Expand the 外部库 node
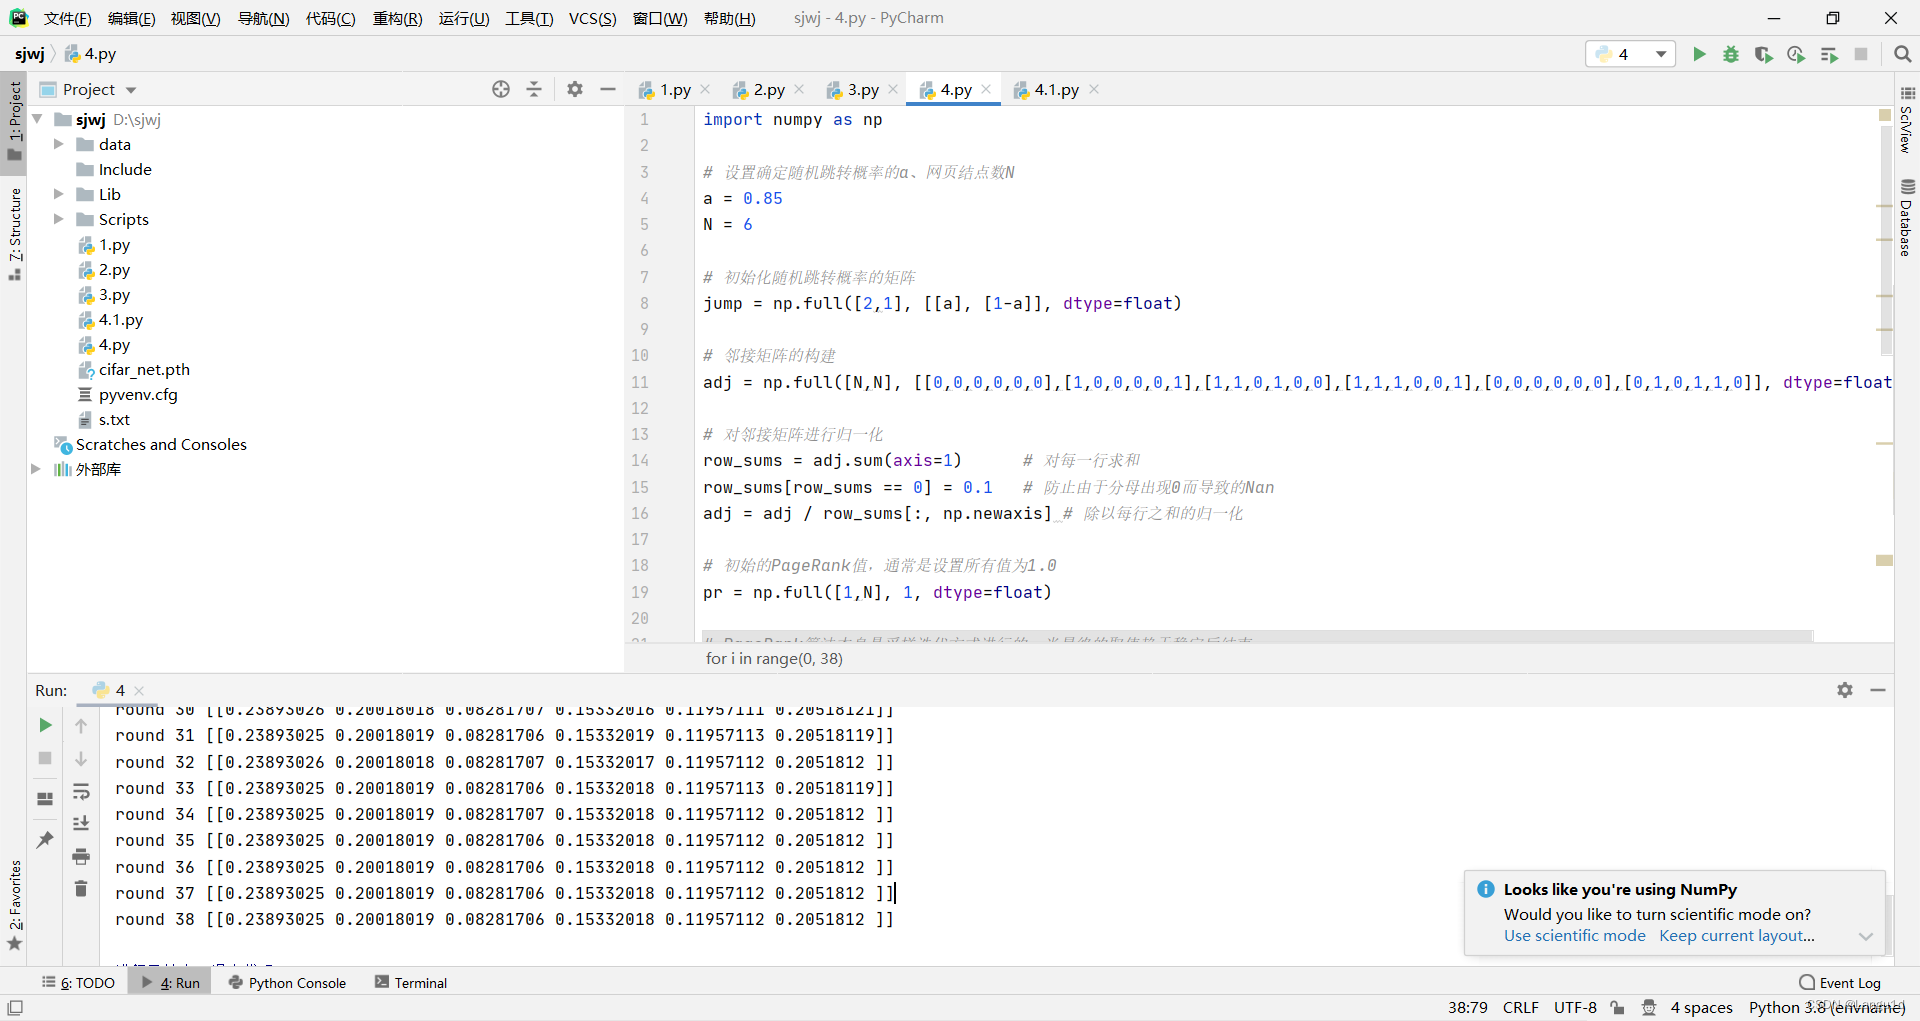The height and width of the screenshot is (1021, 1920). (36, 469)
